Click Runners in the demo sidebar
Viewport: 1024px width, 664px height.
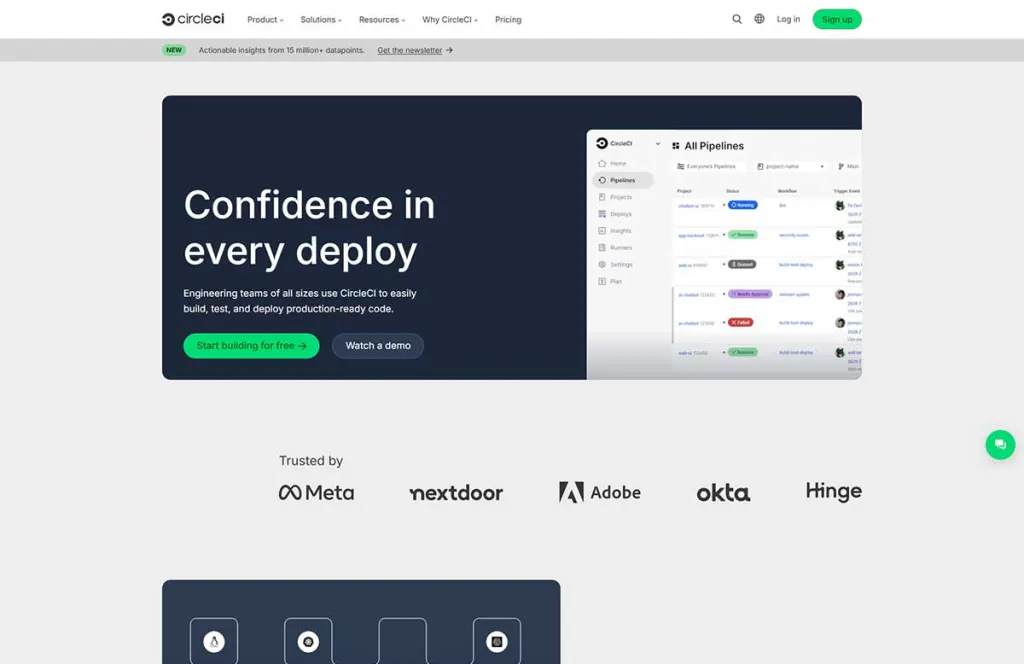pos(615,248)
